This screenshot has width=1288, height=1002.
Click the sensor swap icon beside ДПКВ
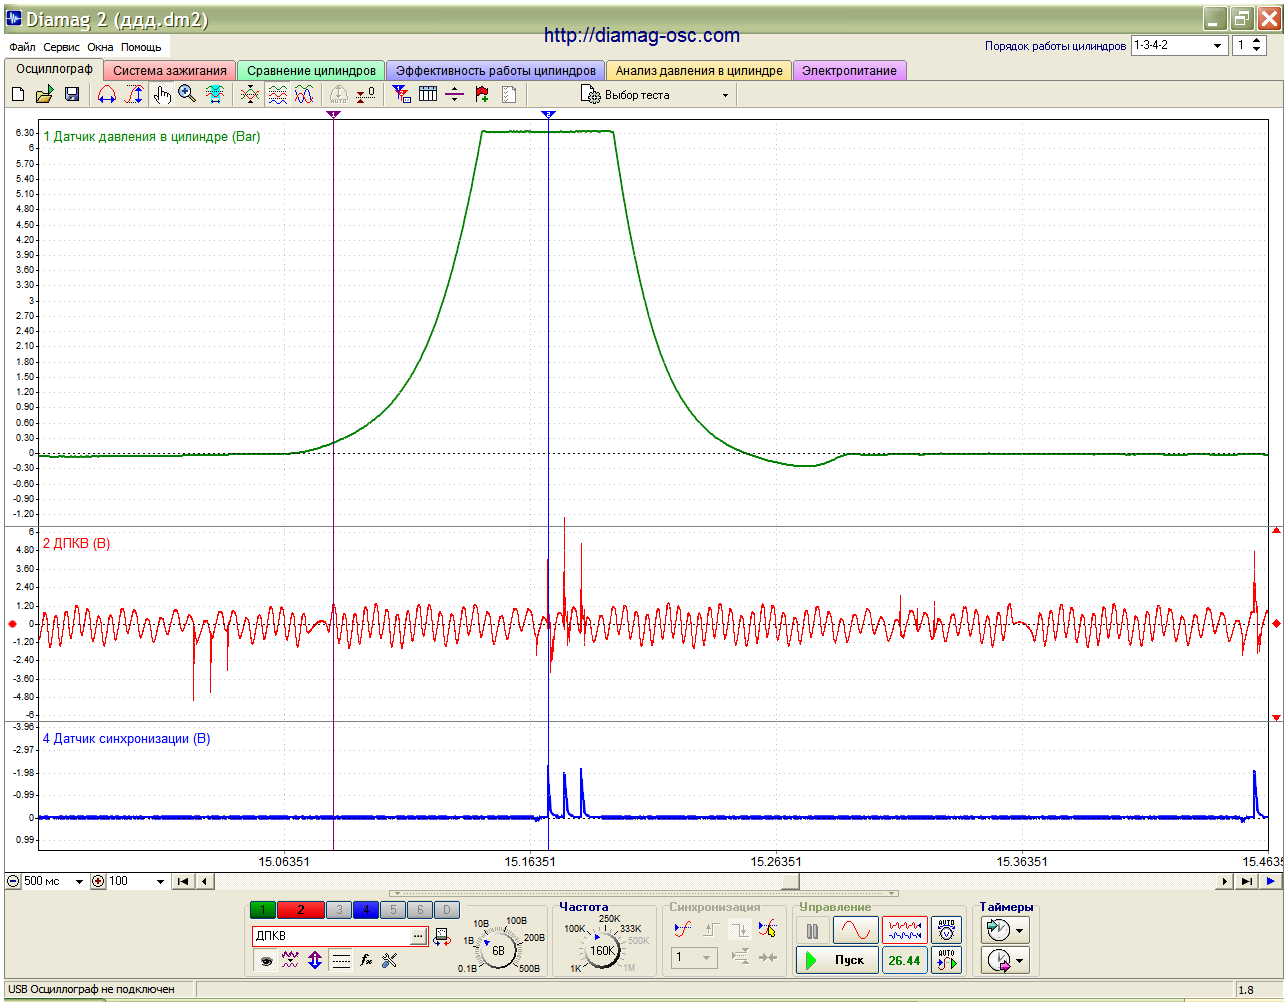441,937
